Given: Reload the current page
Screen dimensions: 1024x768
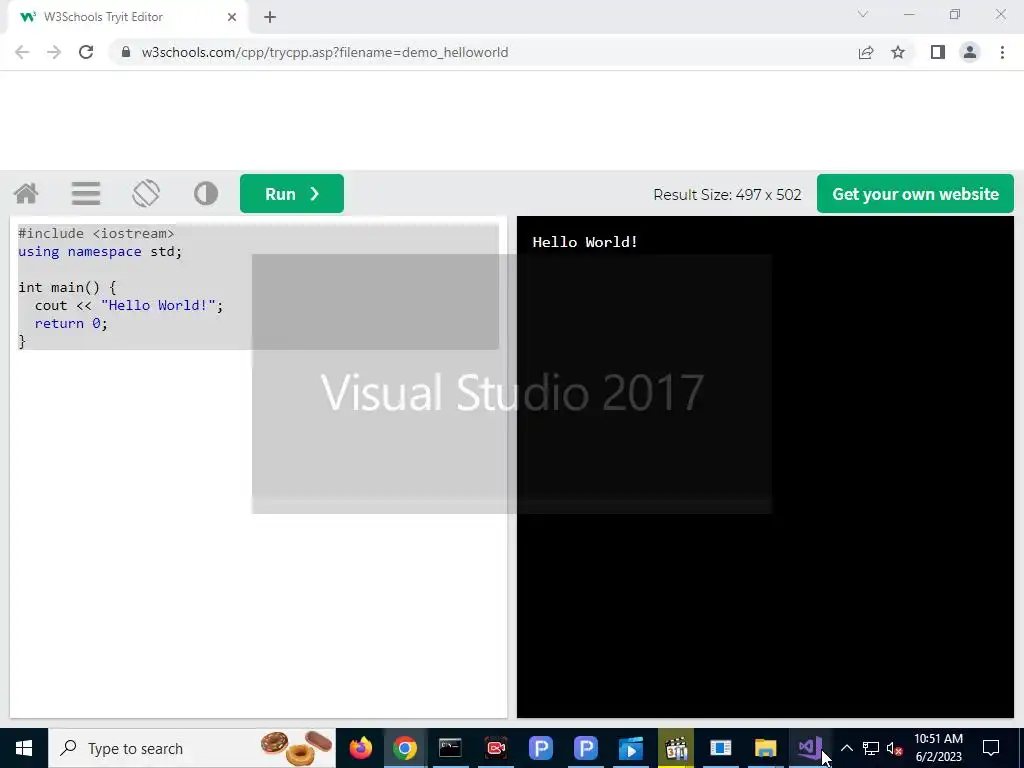Looking at the screenshot, I should coord(86,52).
